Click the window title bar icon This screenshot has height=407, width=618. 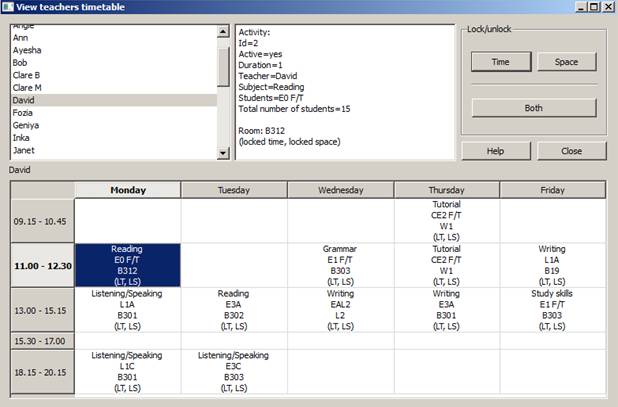pyautogui.click(x=8, y=7)
